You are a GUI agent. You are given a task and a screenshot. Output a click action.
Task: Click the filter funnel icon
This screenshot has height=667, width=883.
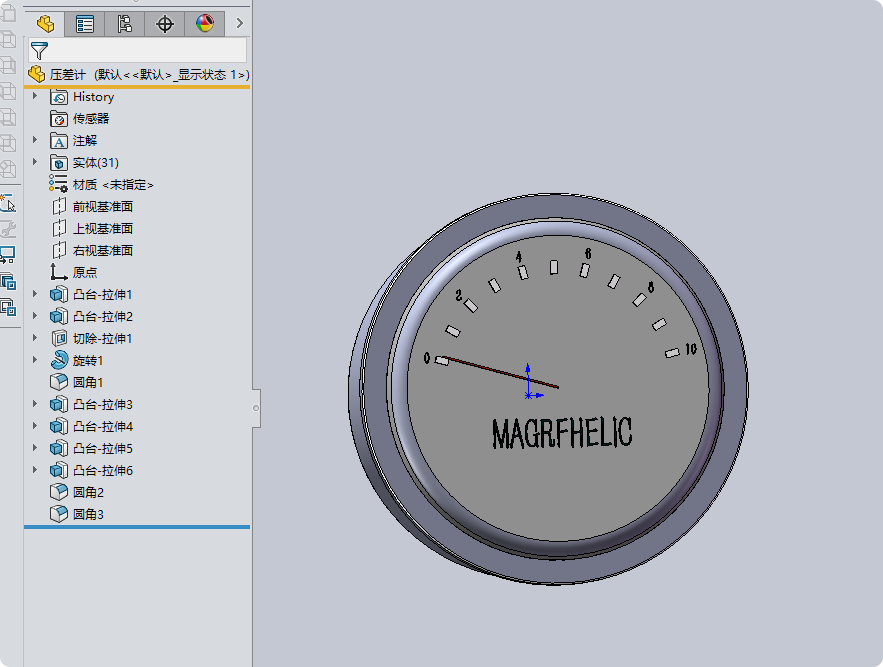39,51
